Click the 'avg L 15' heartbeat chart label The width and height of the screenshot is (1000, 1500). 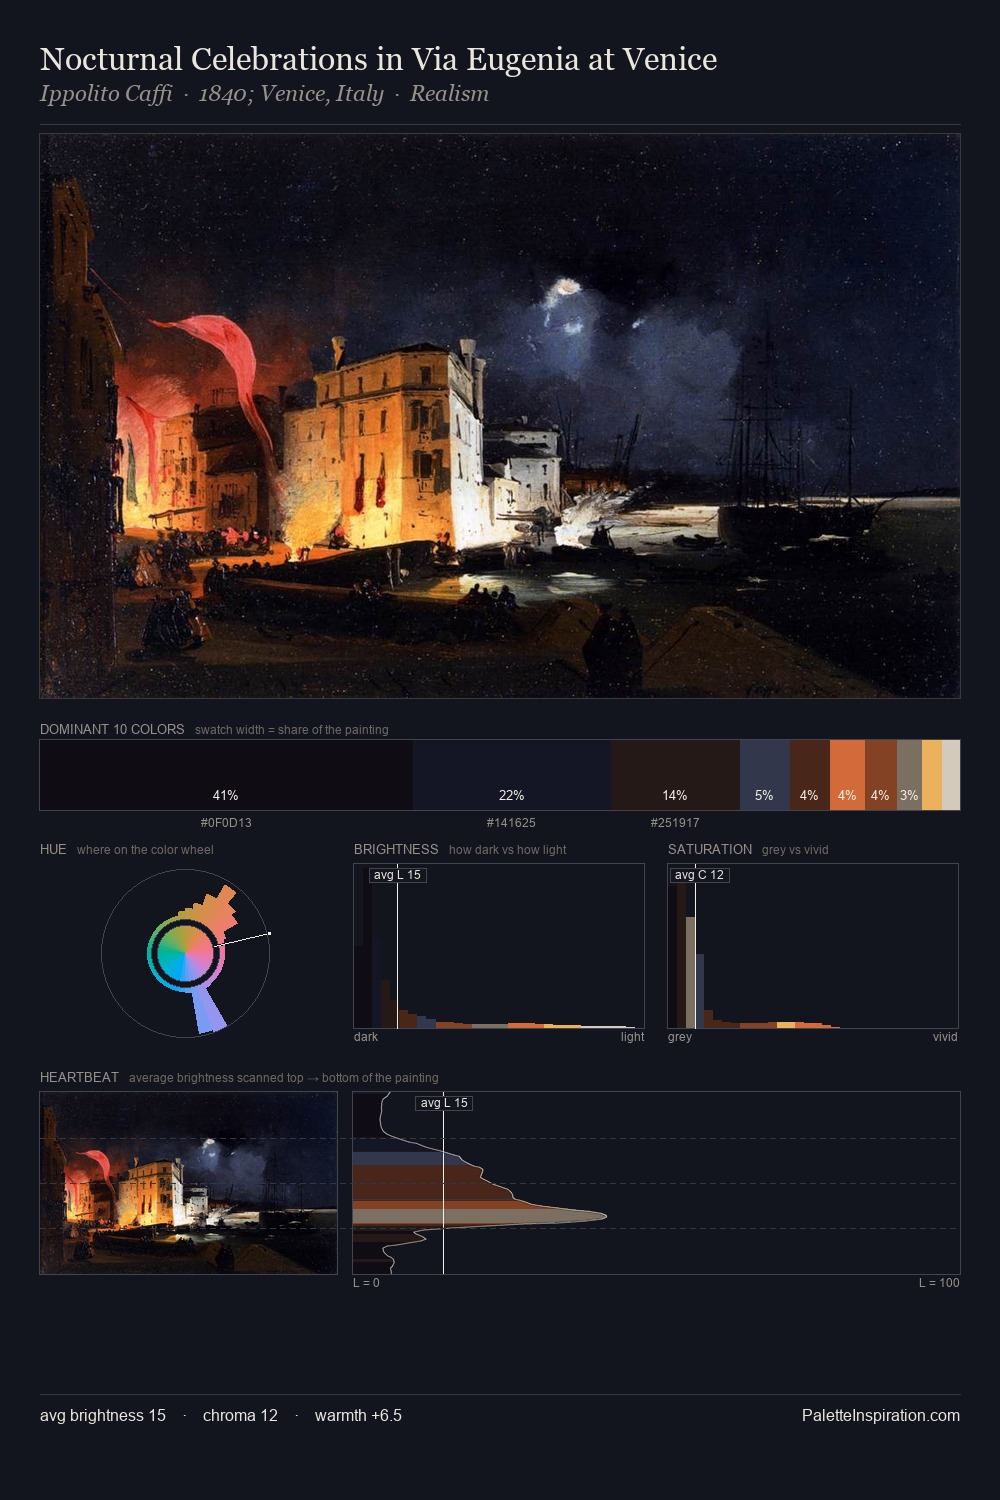pyautogui.click(x=444, y=1103)
